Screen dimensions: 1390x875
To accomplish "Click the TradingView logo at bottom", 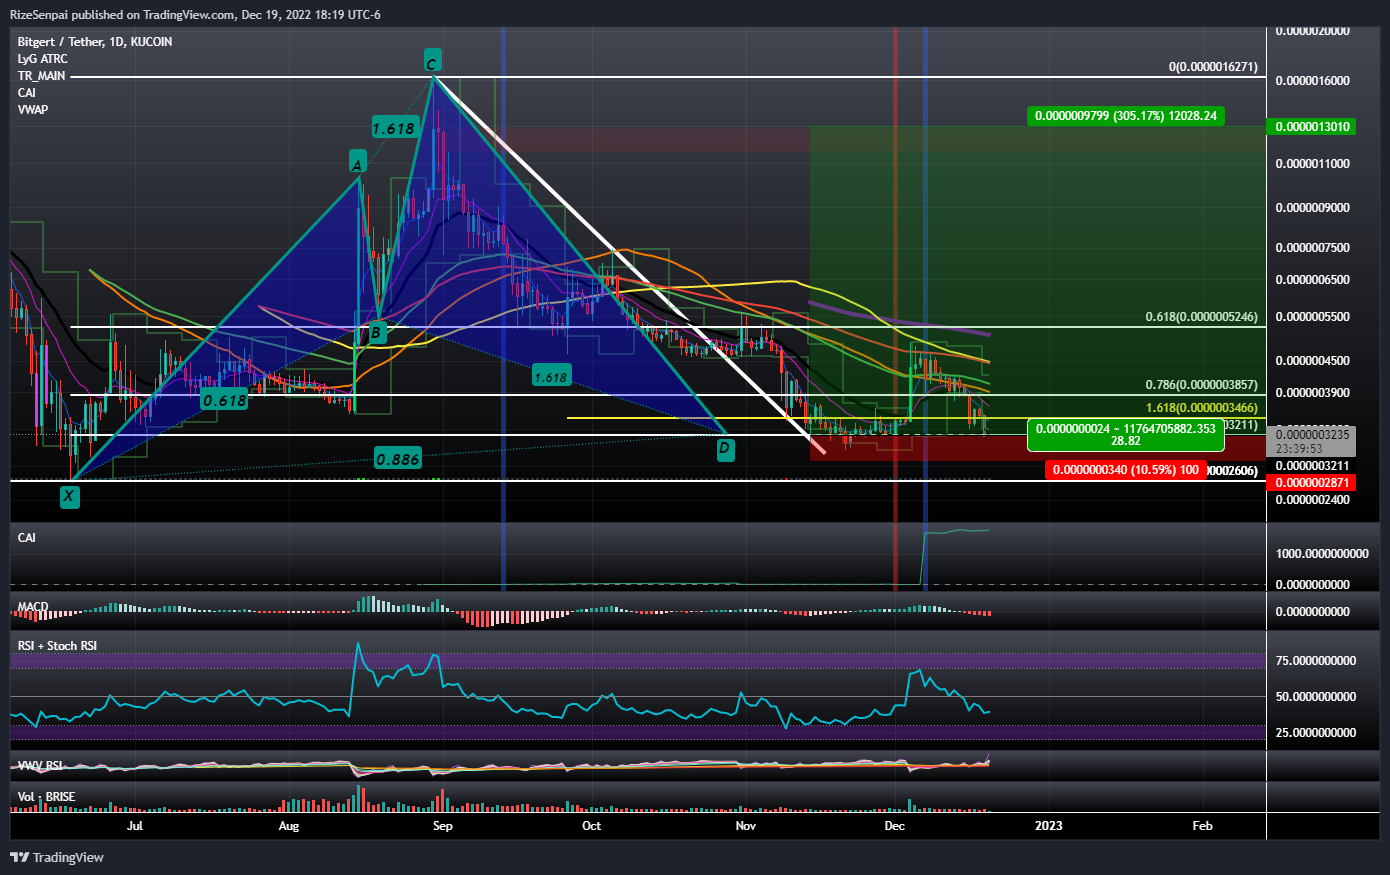I will [57, 857].
